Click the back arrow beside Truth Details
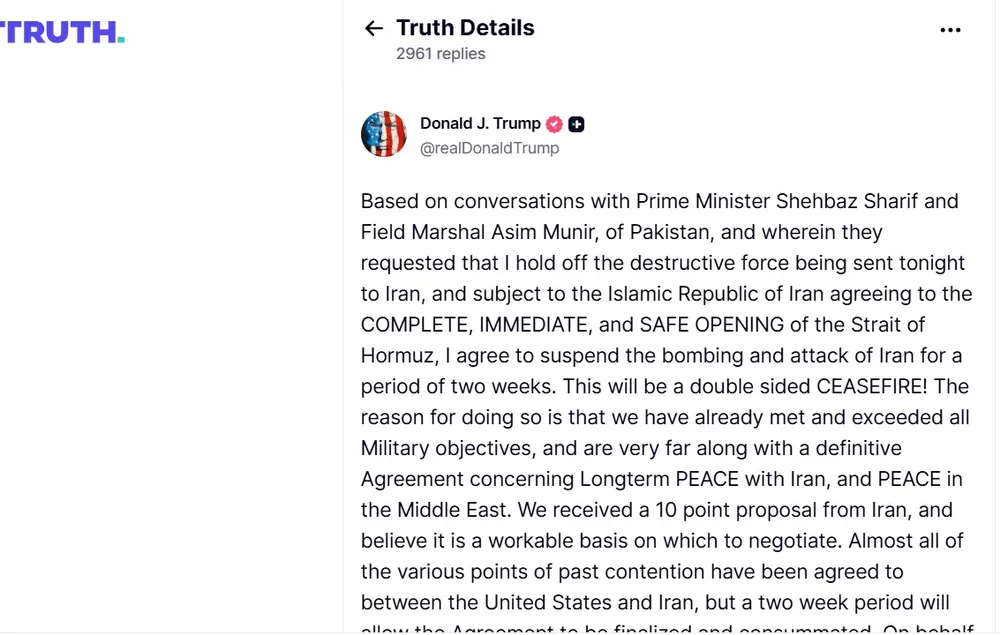This screenshot has width=1000, height=635. pos(374,29)
